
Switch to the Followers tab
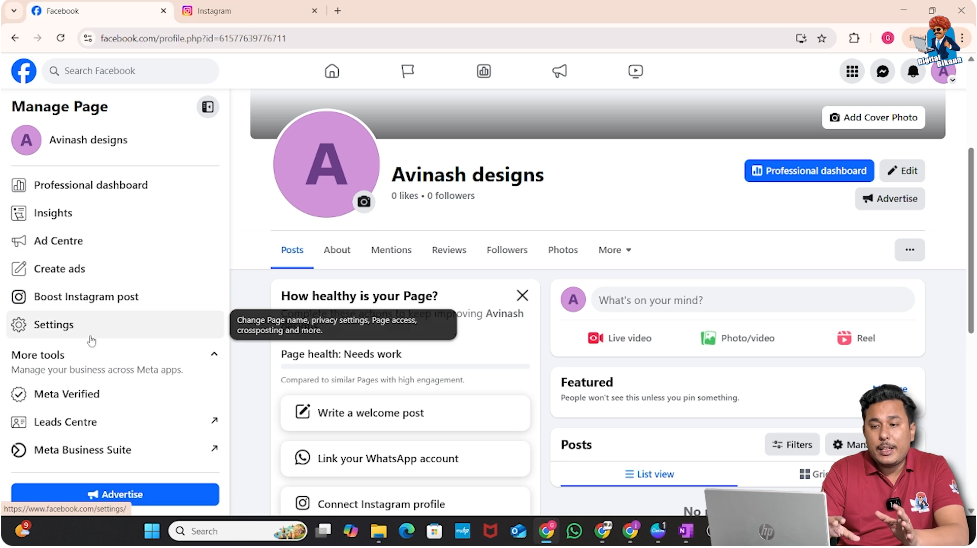click(507, 250)
